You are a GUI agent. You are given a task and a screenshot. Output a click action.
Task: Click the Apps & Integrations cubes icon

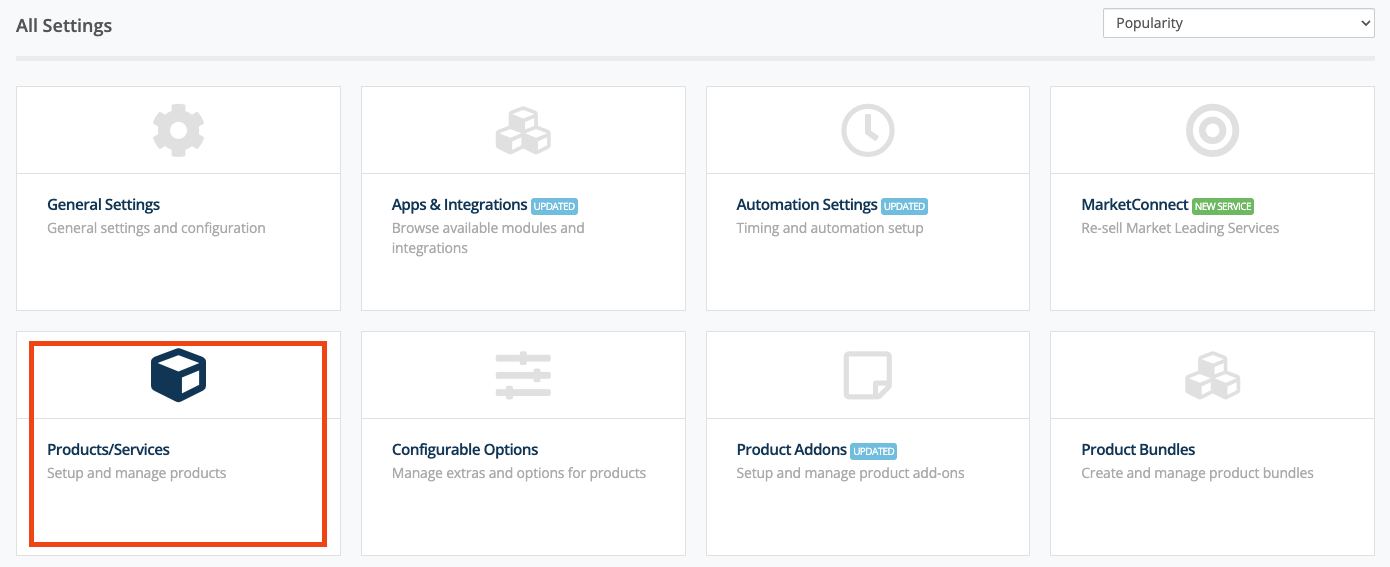(x=523, y=130)
